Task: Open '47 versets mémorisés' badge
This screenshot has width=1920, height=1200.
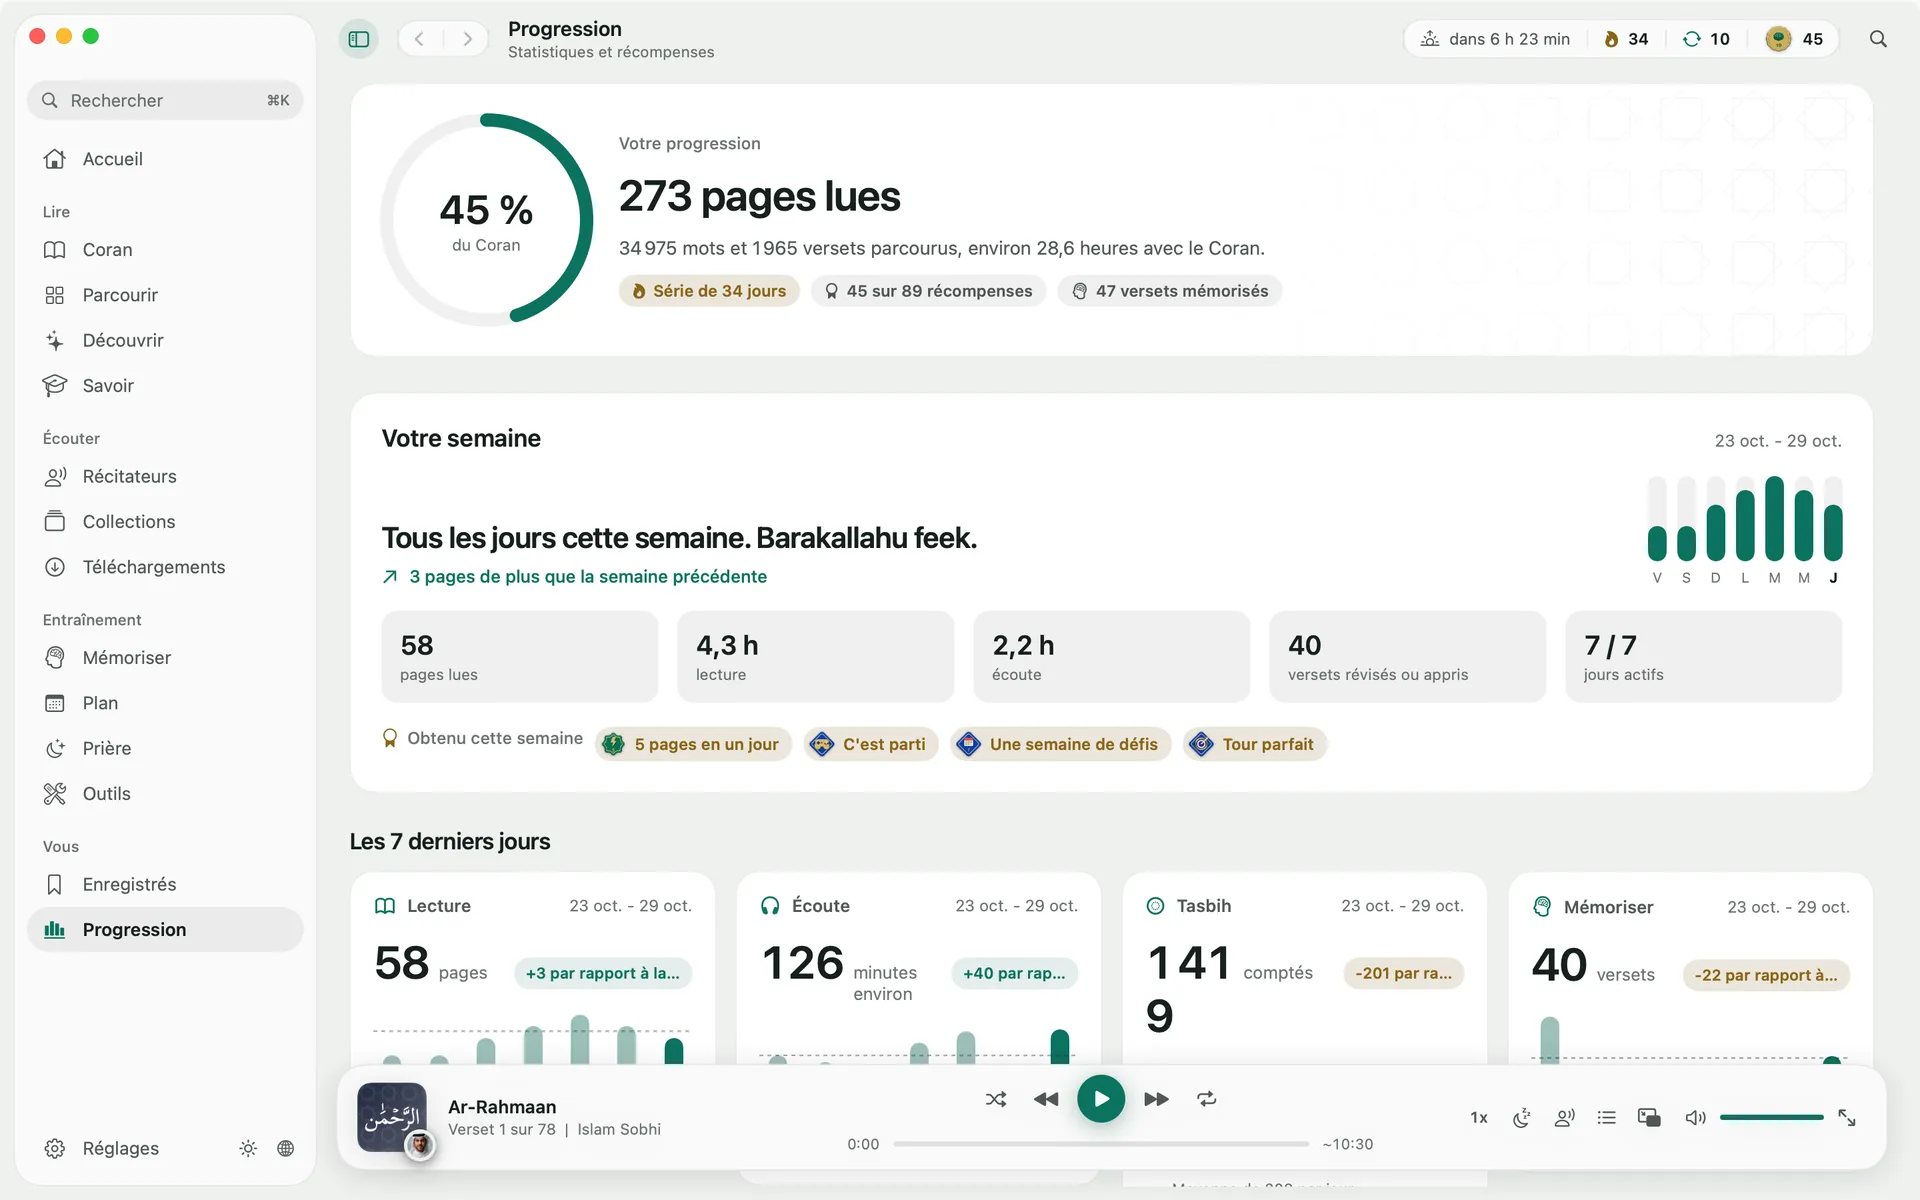Action: tap(1170, 291)
